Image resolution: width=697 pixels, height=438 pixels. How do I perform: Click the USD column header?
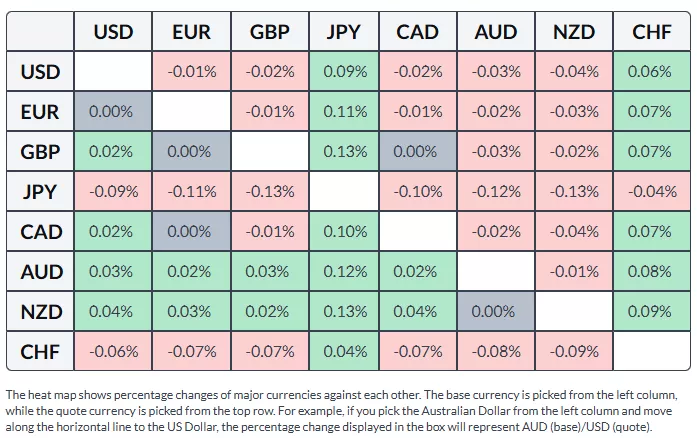(113, 32)
